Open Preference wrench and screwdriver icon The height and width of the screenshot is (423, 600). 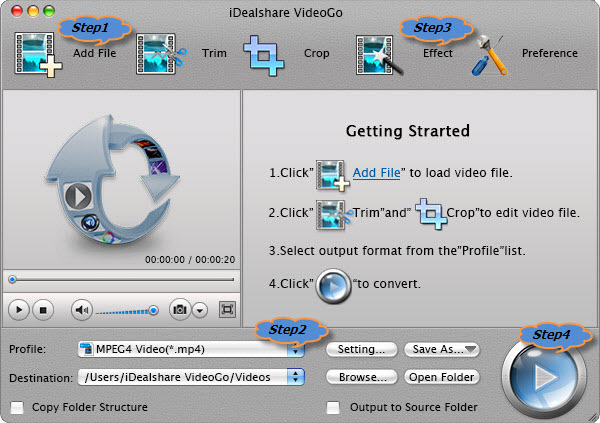[489, 55]
